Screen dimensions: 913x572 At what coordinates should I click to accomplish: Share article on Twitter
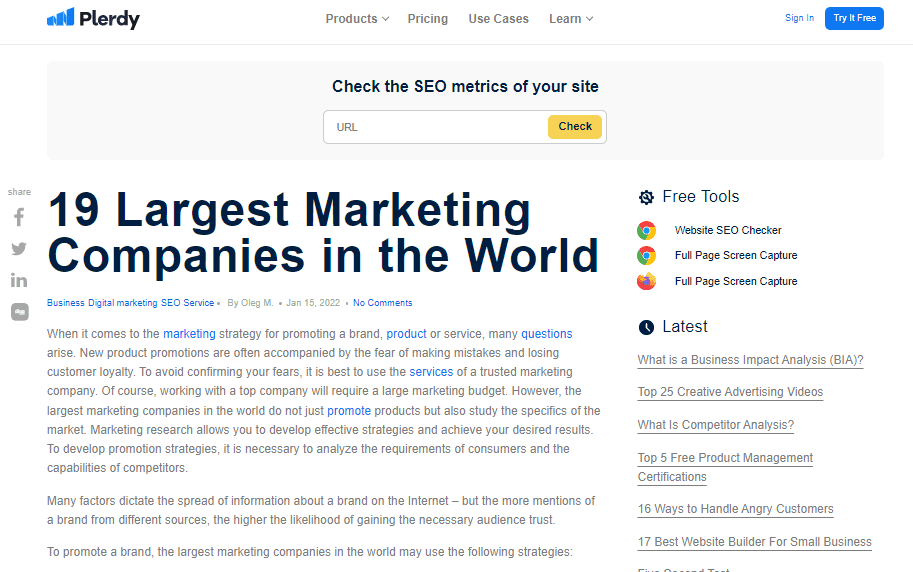click(19, 249)
